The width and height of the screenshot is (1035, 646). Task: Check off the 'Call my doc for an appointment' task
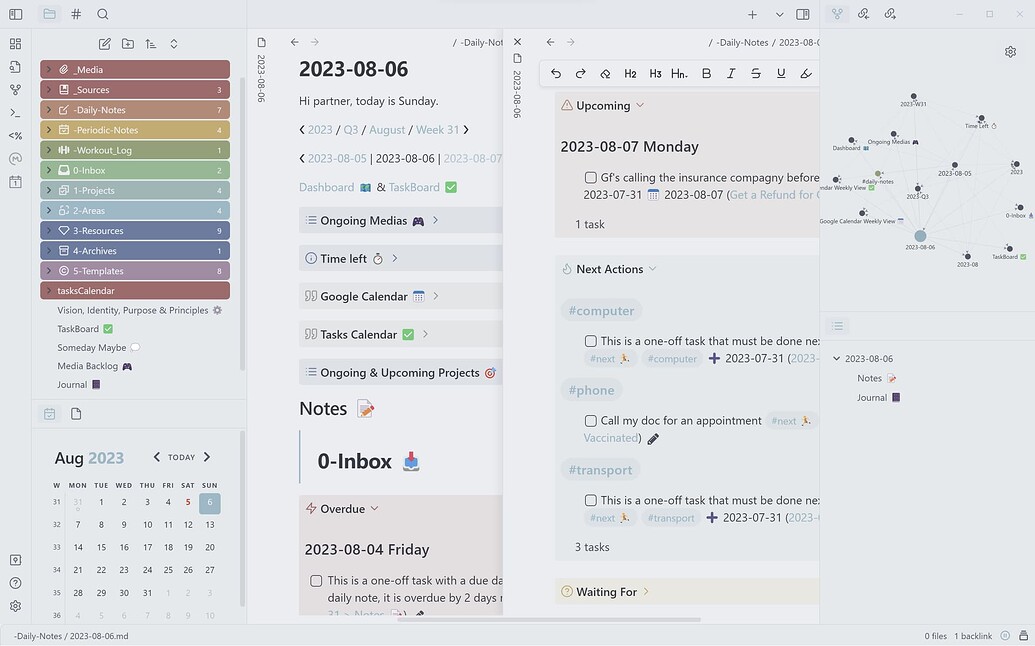590,420
